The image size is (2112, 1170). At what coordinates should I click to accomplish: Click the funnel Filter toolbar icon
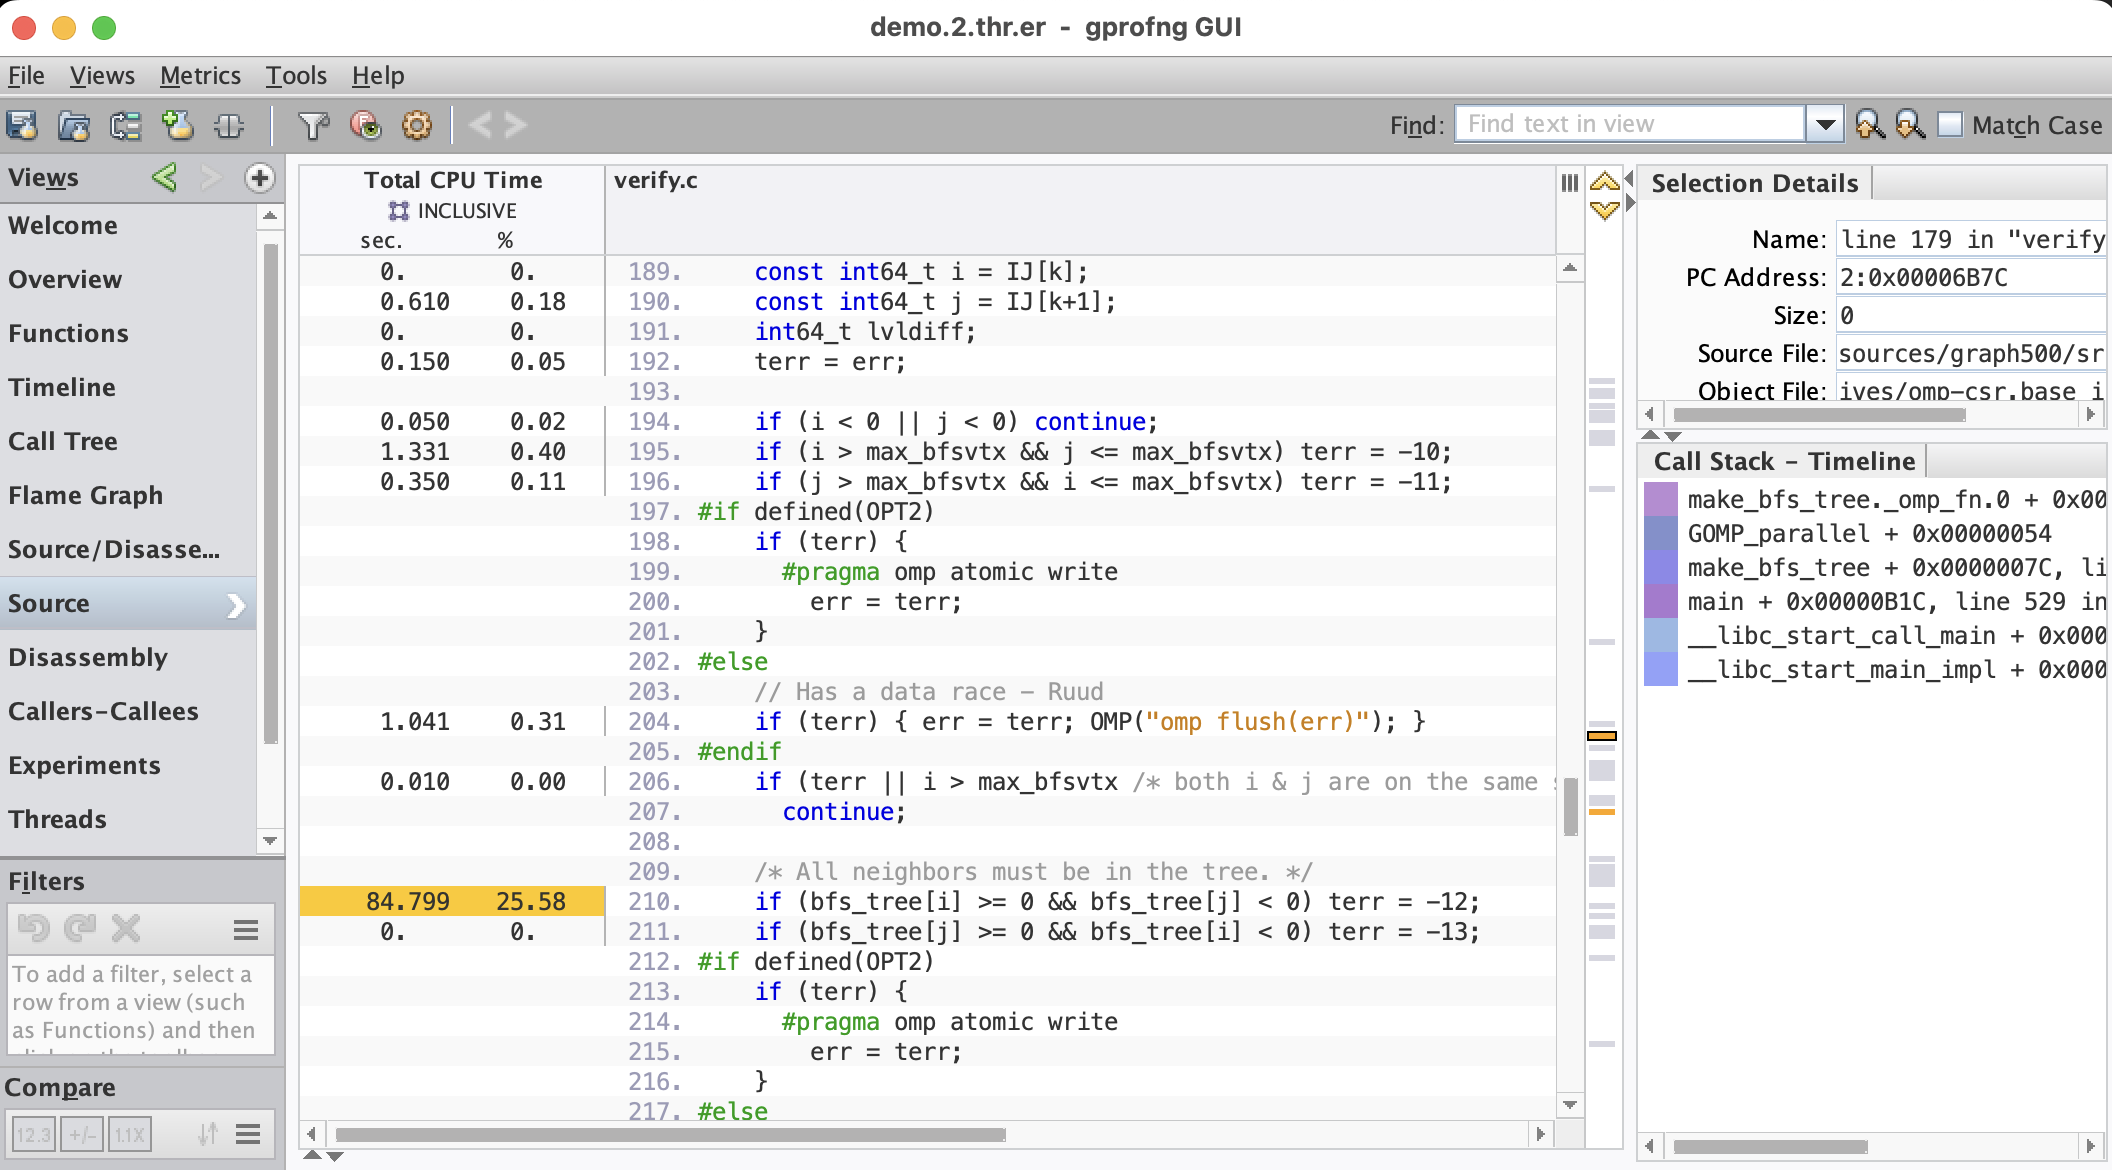313,125
